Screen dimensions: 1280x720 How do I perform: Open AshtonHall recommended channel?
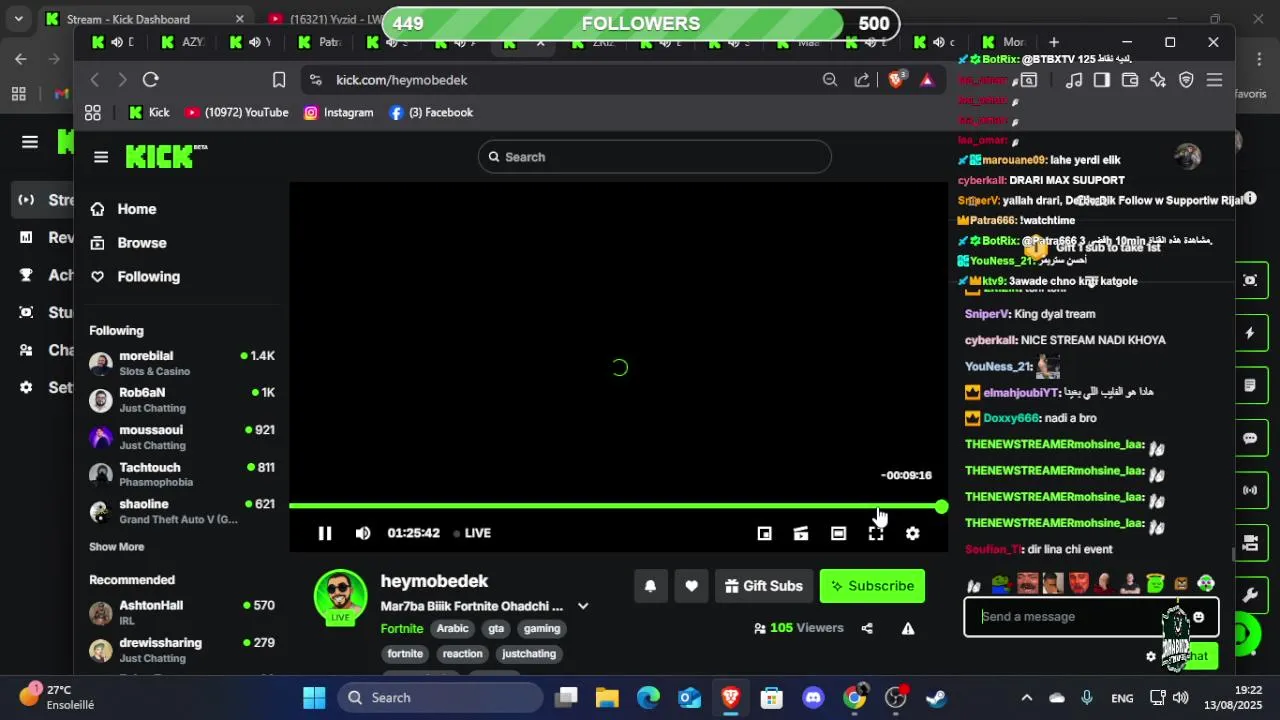pyautogui.click(x=182, y=612)
